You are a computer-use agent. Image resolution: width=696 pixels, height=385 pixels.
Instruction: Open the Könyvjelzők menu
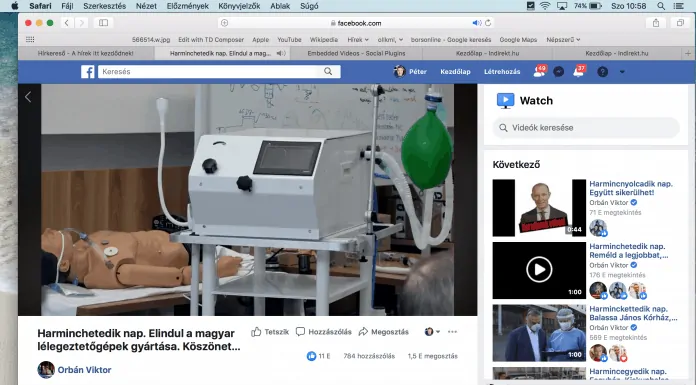239,6
